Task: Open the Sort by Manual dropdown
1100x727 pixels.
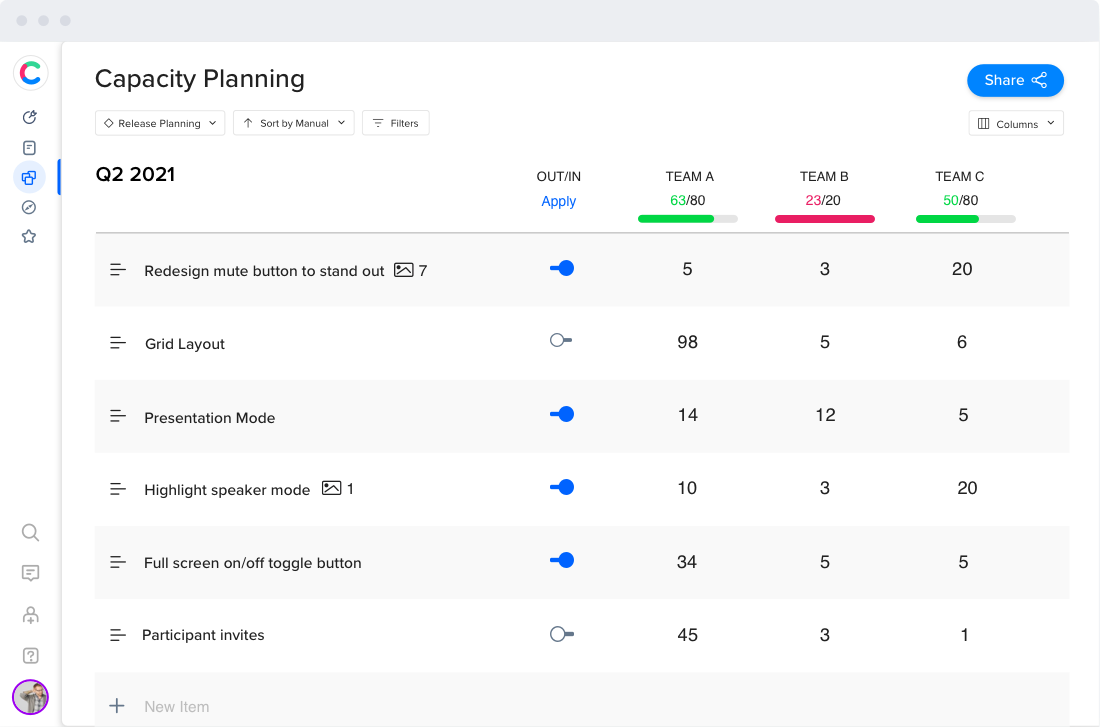Action: pyautogui.click(x=293, y=122)
